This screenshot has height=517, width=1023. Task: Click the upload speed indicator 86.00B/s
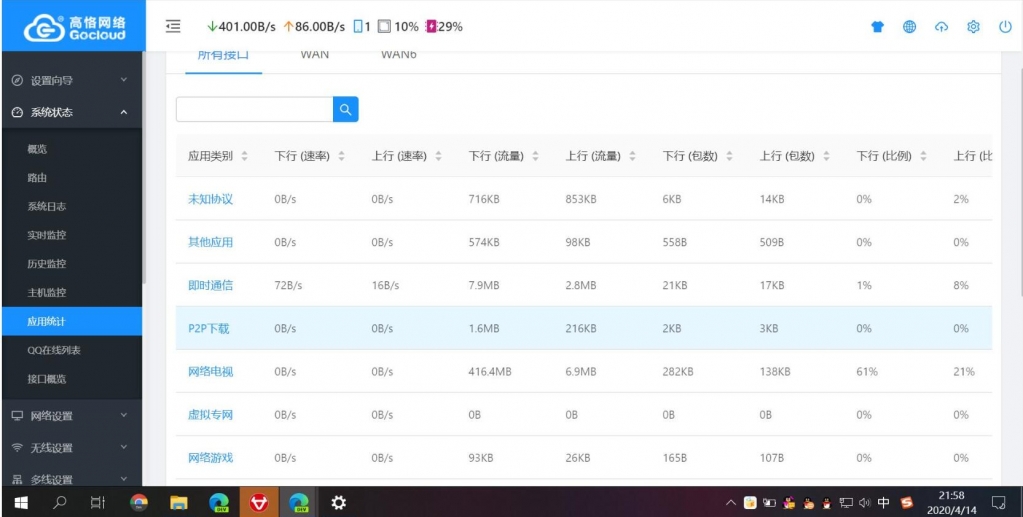[x=314, y=27]
